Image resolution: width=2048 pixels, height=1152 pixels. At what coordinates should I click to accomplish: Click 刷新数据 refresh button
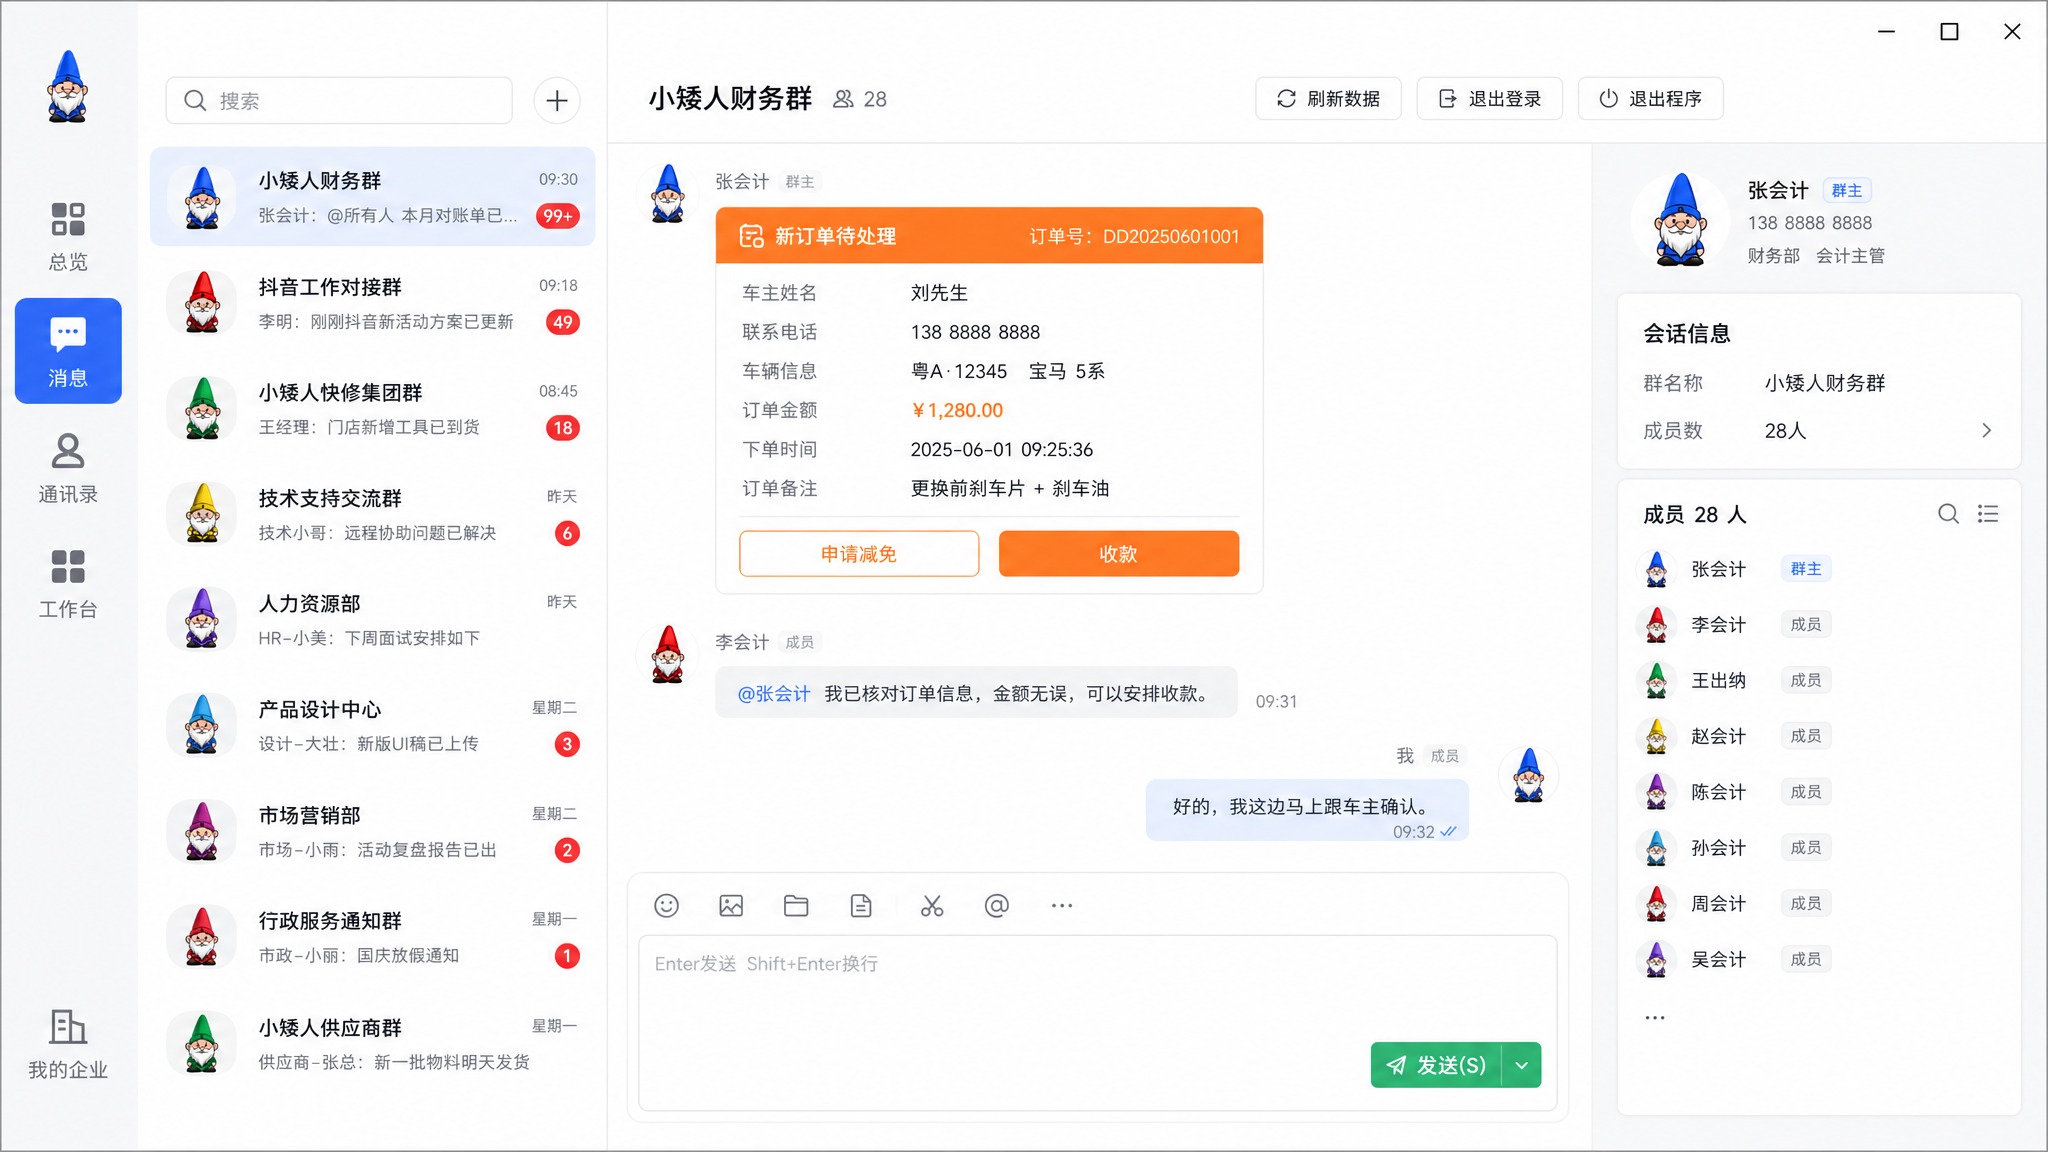point(1328,99)
